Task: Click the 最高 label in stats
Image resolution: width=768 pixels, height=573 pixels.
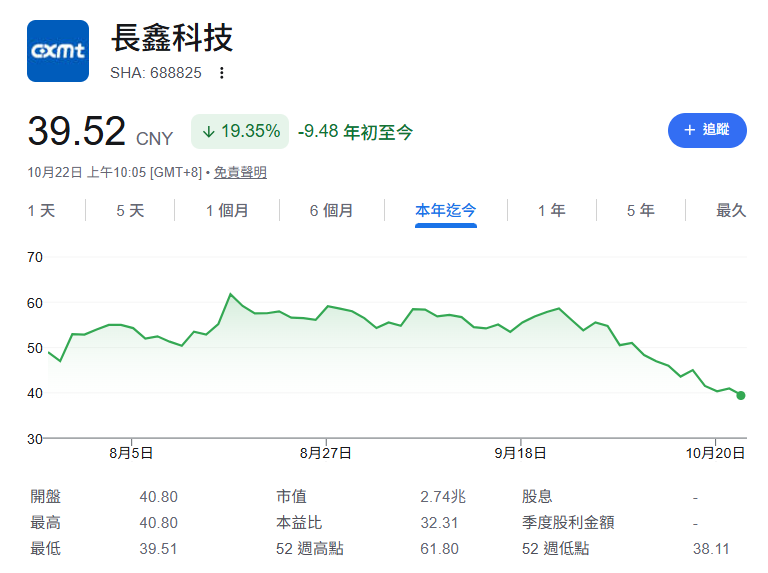Action: click(46, 523)
